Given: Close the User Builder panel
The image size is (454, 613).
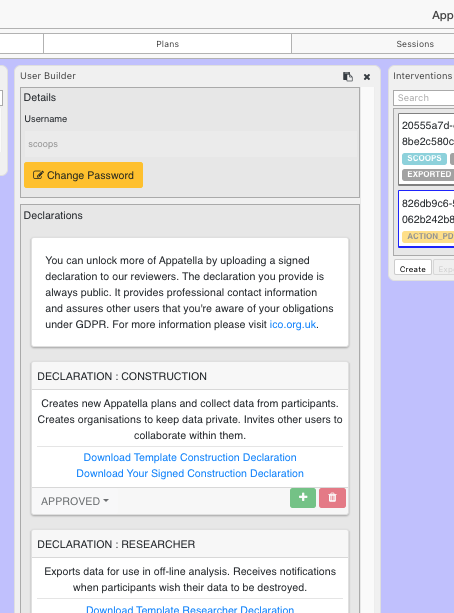Looking at the screenshot, I should 367,77.
